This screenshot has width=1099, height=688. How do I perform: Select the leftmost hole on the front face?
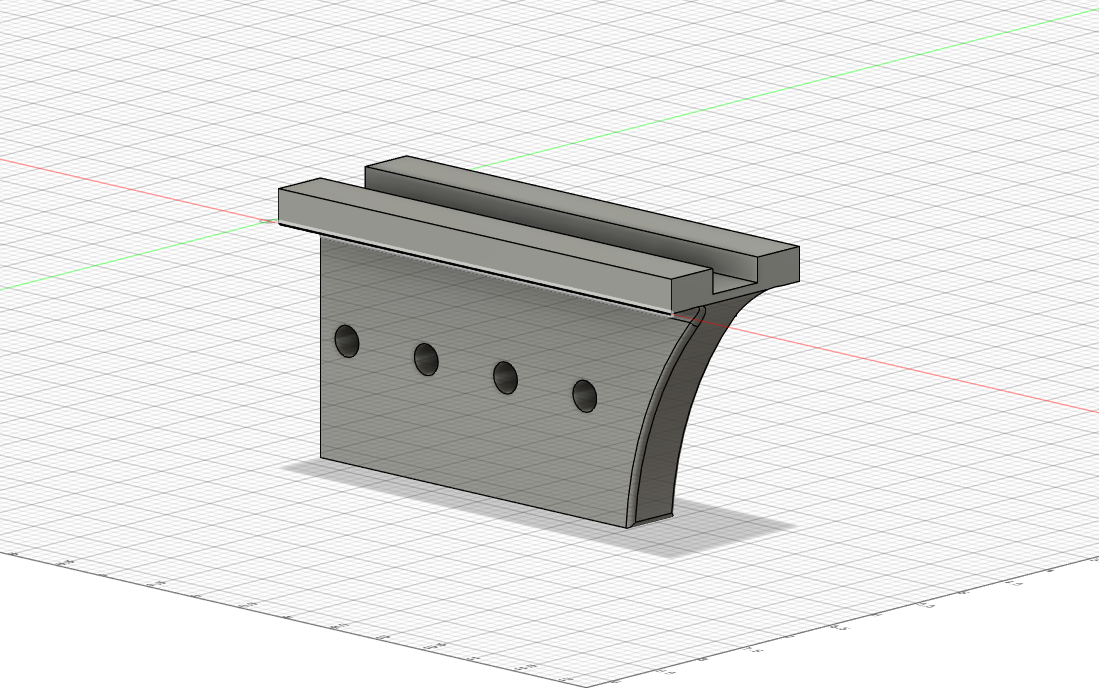pyautogui.click(x=347, y=341)
